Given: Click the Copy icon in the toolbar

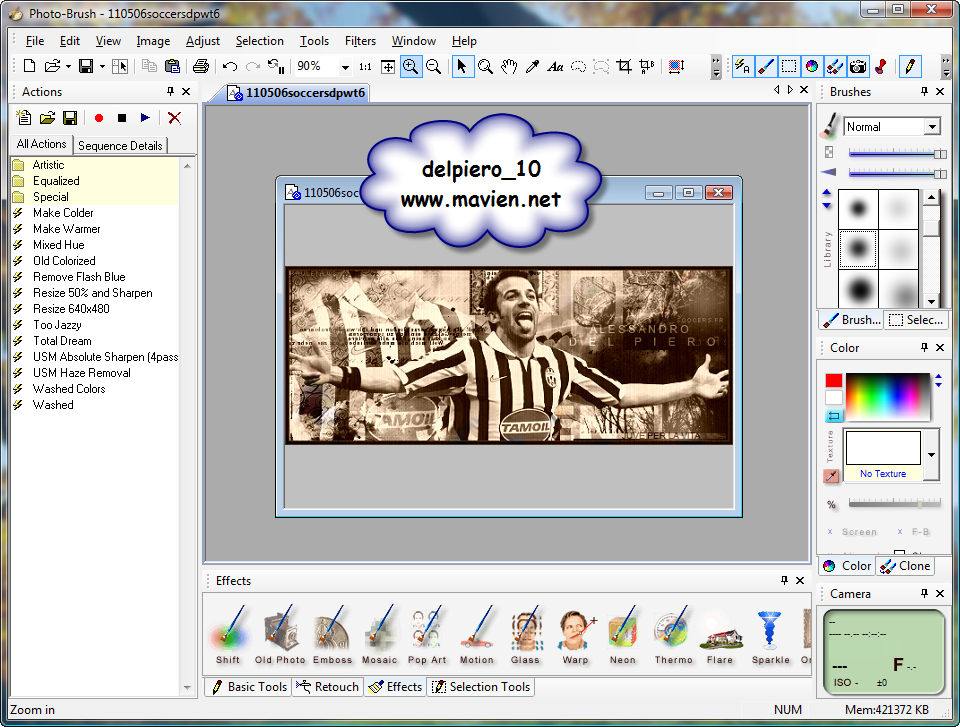Looking at the screenshot, I should pyautogui.click(x=149, y=66).
